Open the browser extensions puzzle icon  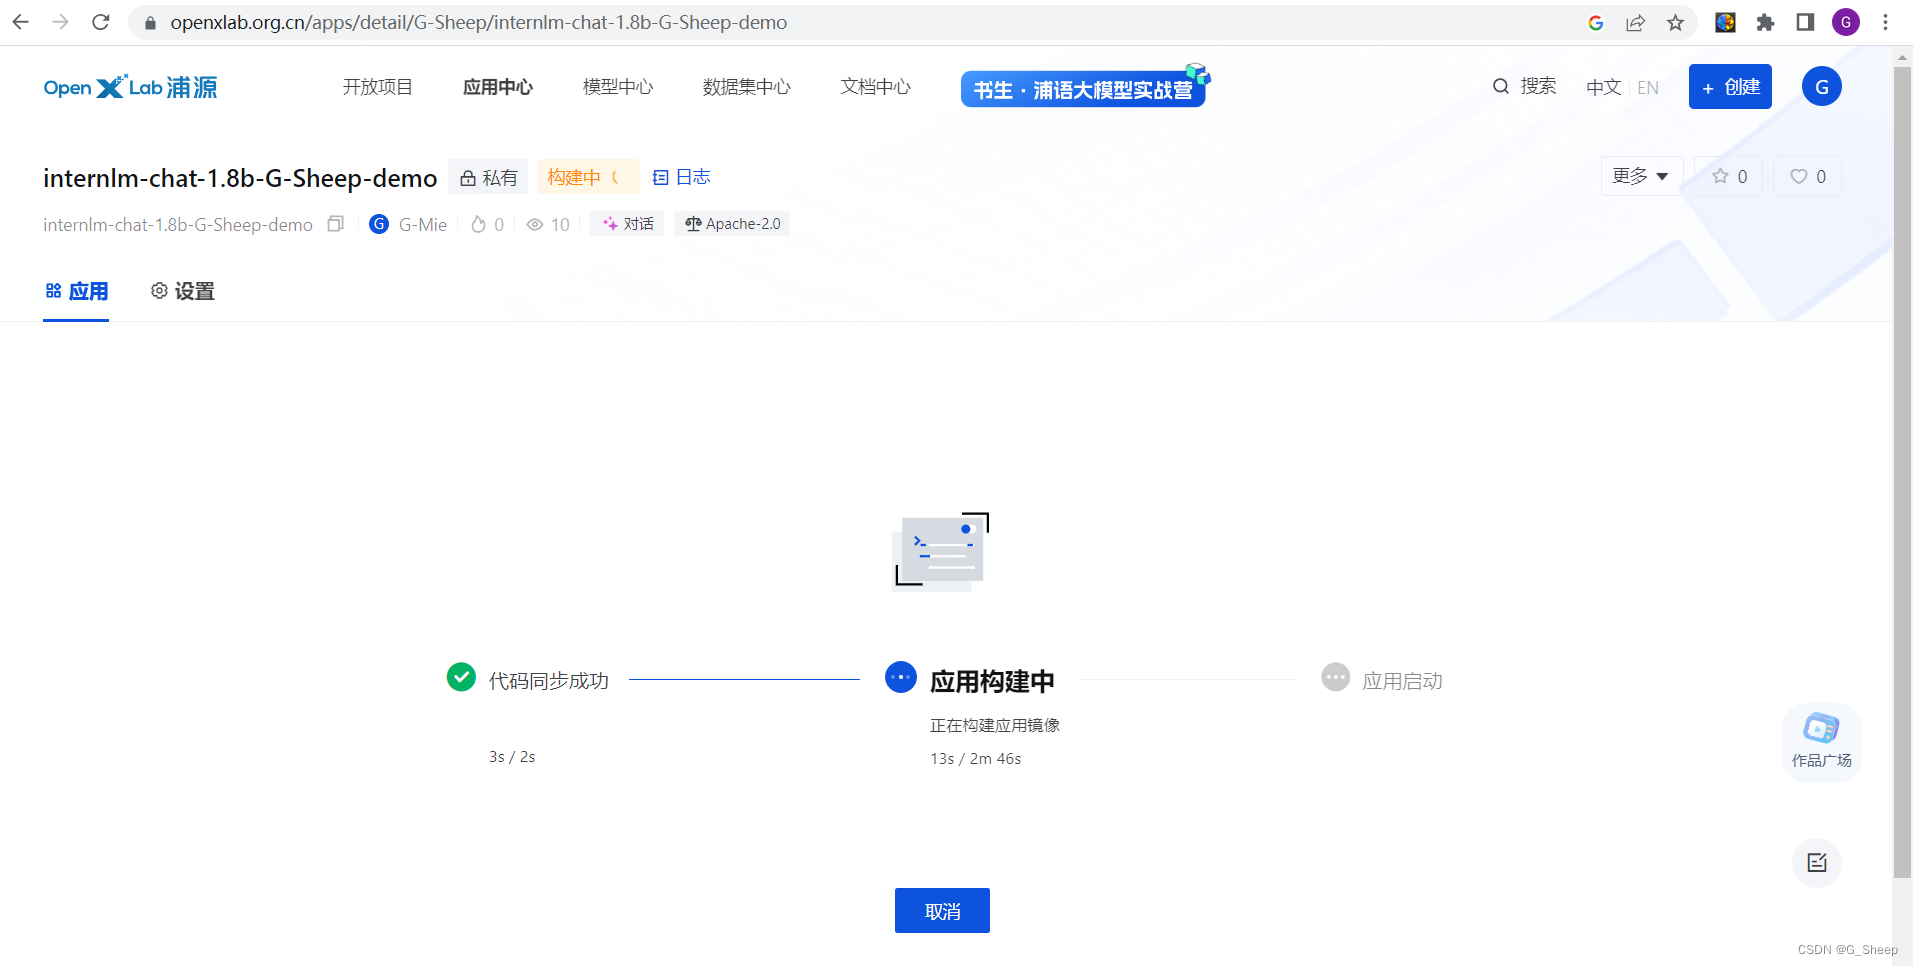coord(1765,22)
